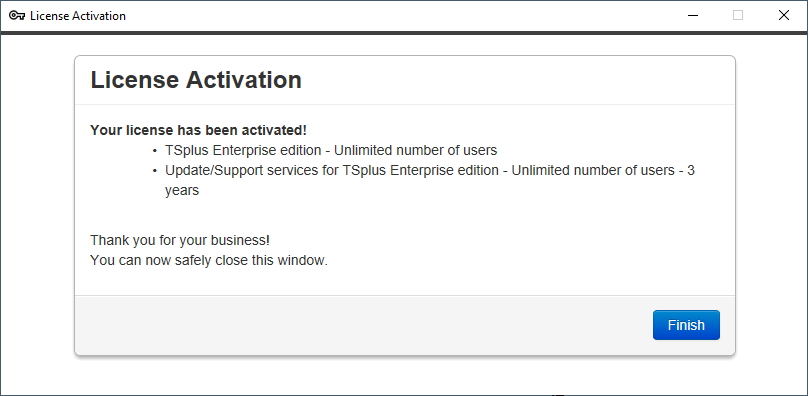Click the greyed-out maximize window icon
The width and height of the screenshot is (808, 396).
coord(738,15)
